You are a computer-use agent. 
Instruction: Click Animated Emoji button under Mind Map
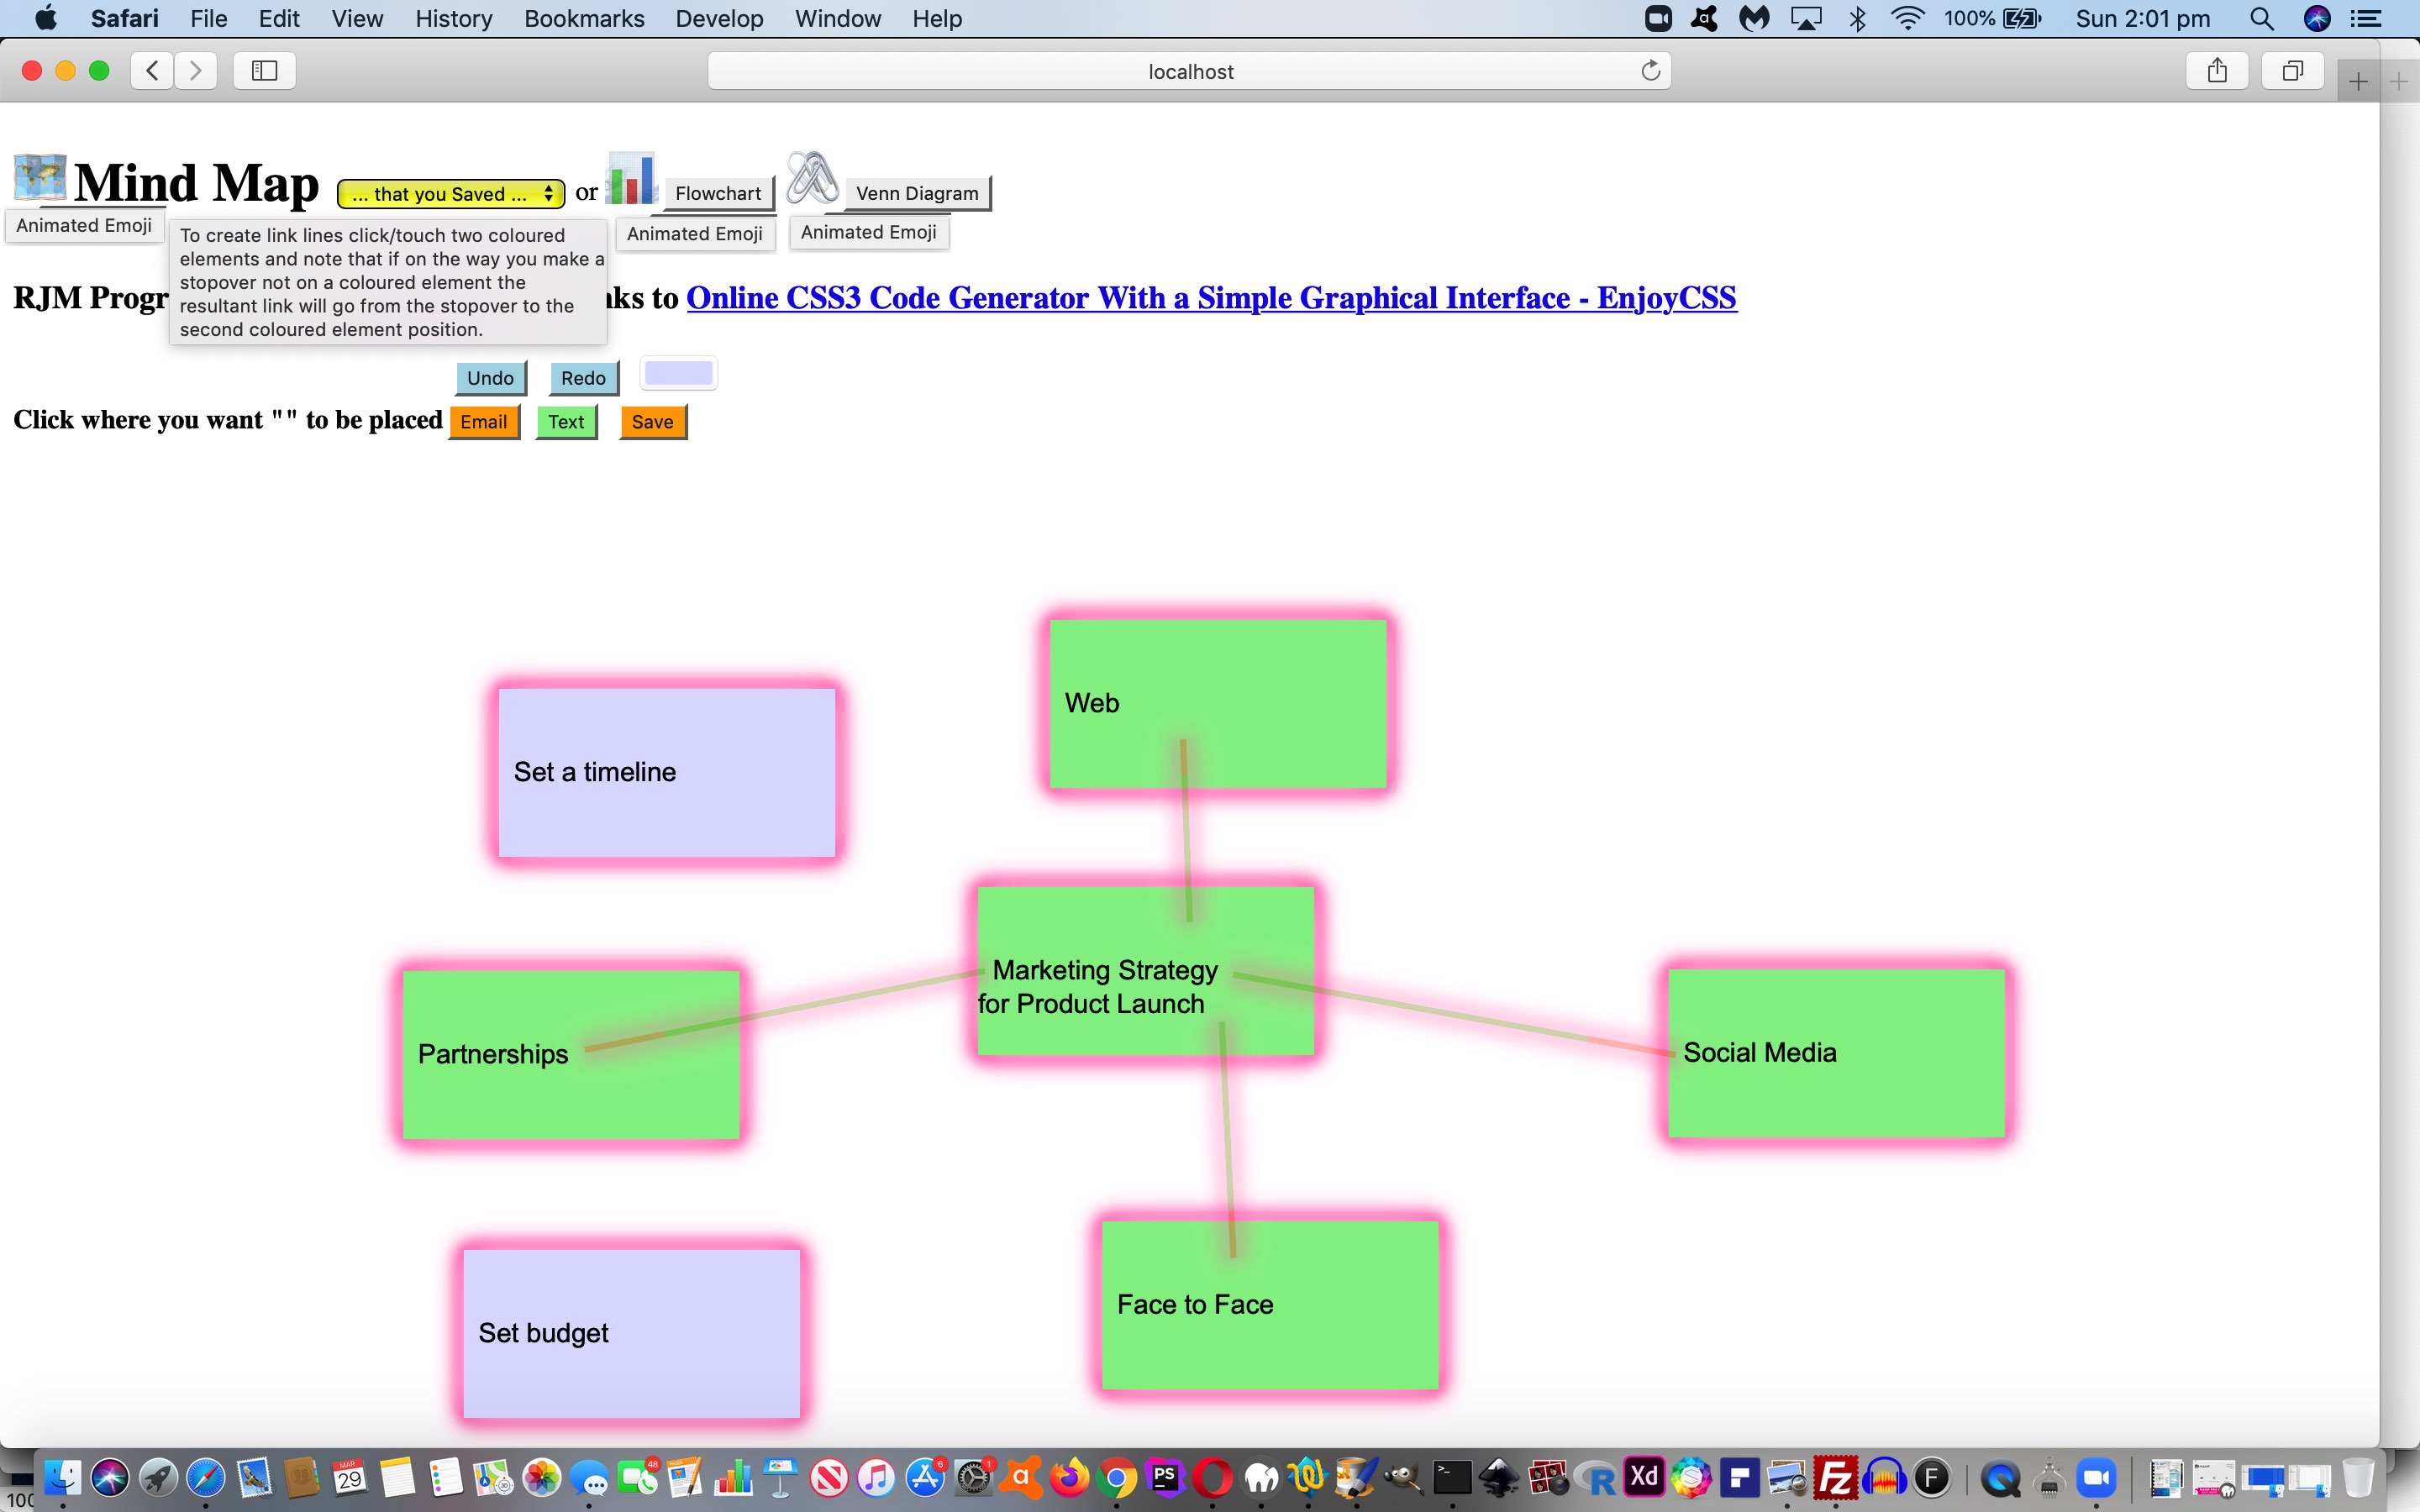(84, 225)
